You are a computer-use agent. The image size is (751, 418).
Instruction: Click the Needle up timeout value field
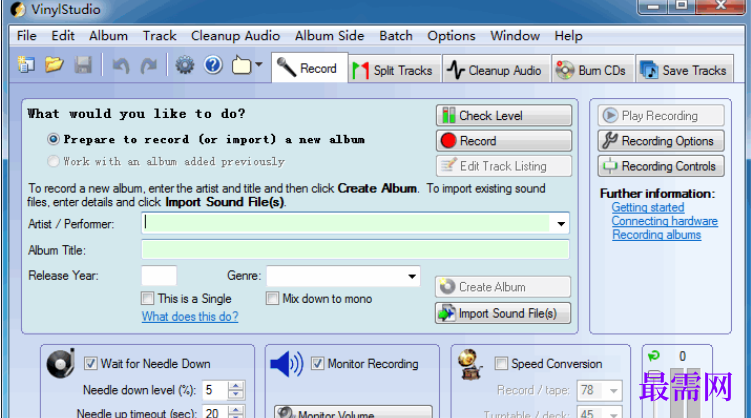tap(215, 412)
